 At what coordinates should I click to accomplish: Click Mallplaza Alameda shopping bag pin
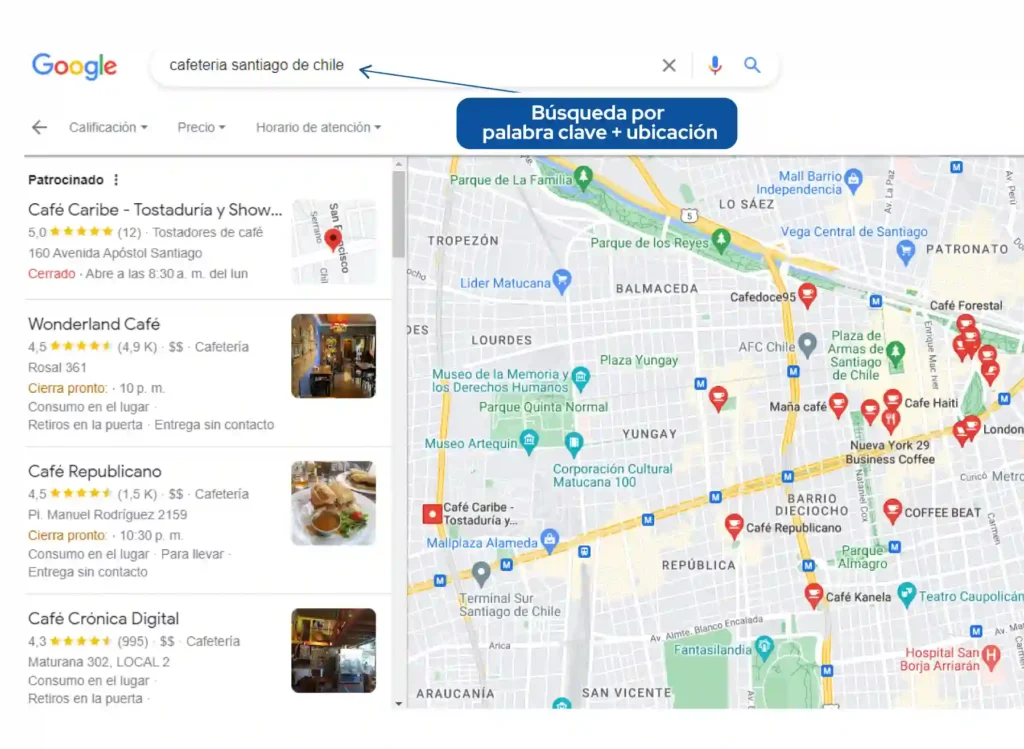coord(550,541)
